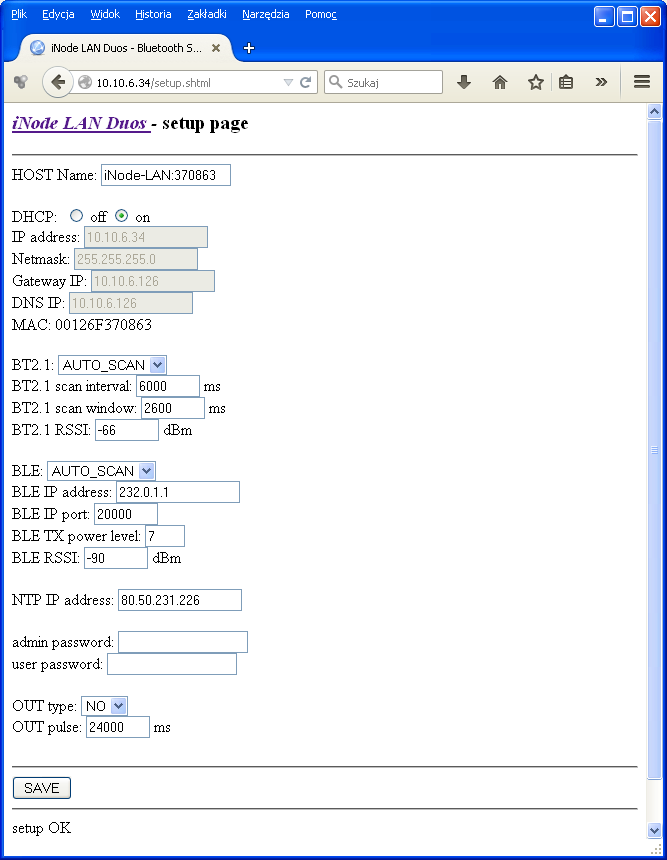
Task: Click the admin password field
Action: coord(183,642)
